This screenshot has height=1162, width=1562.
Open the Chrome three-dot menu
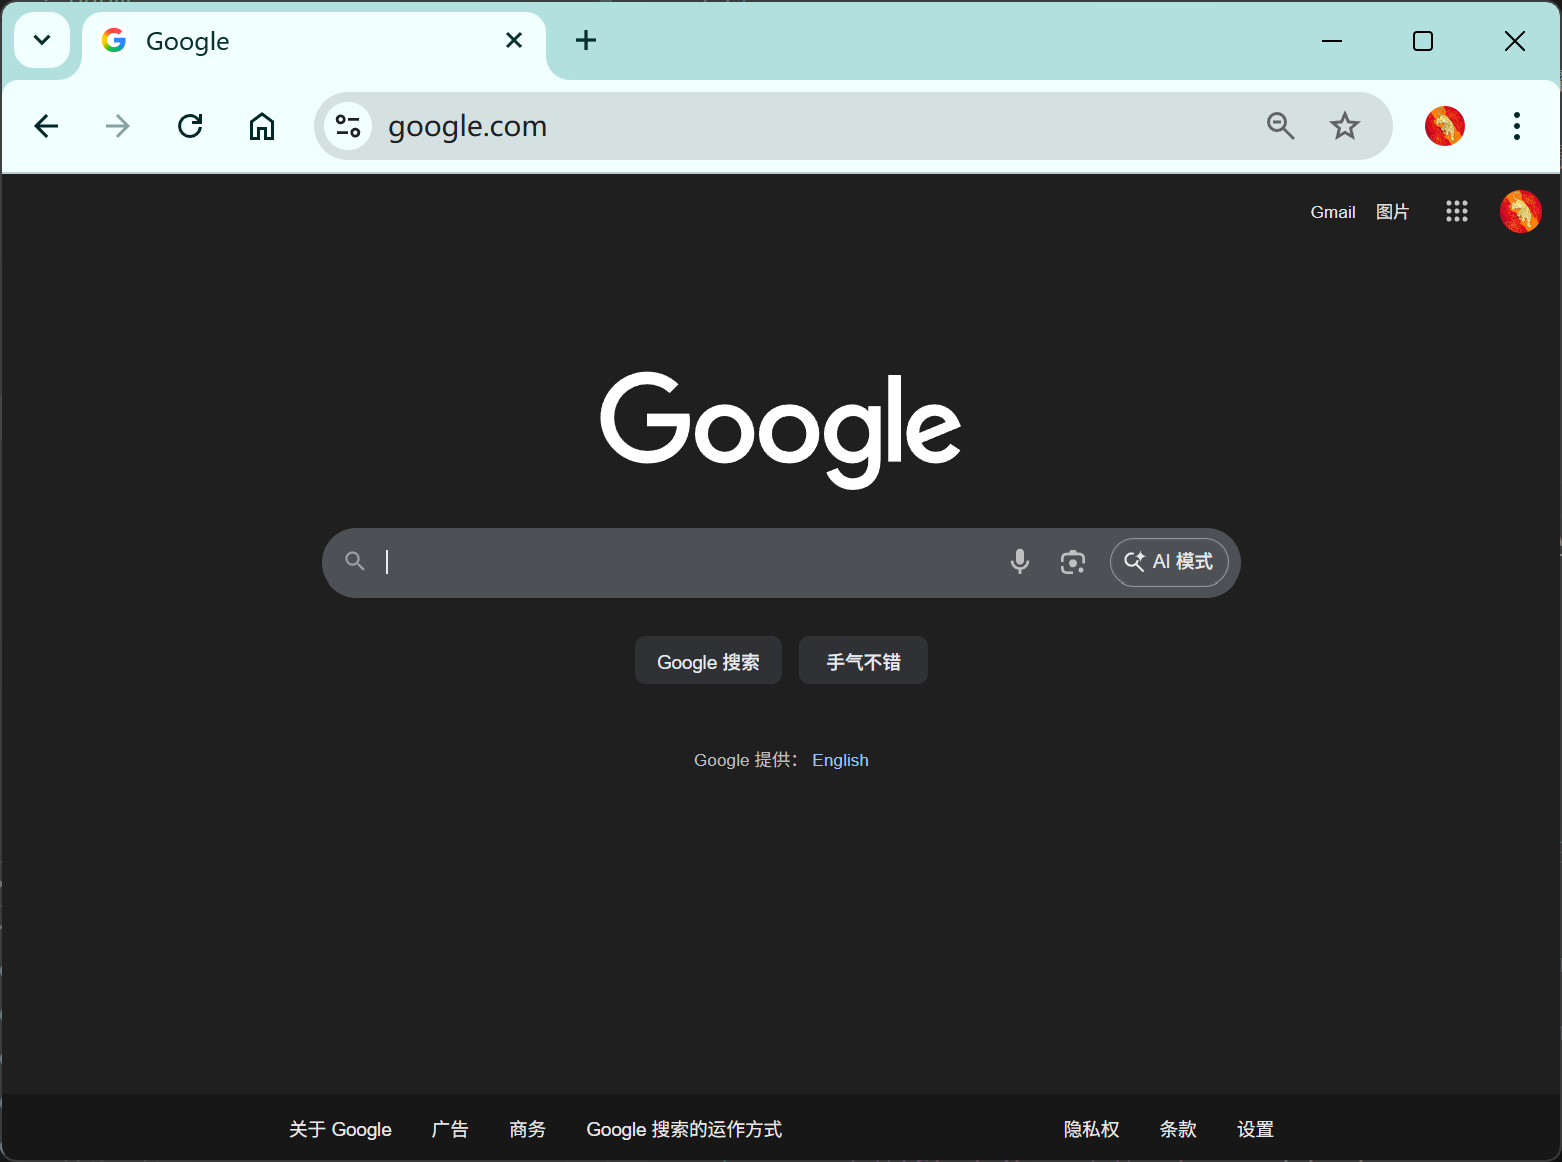coord(1516,126)
